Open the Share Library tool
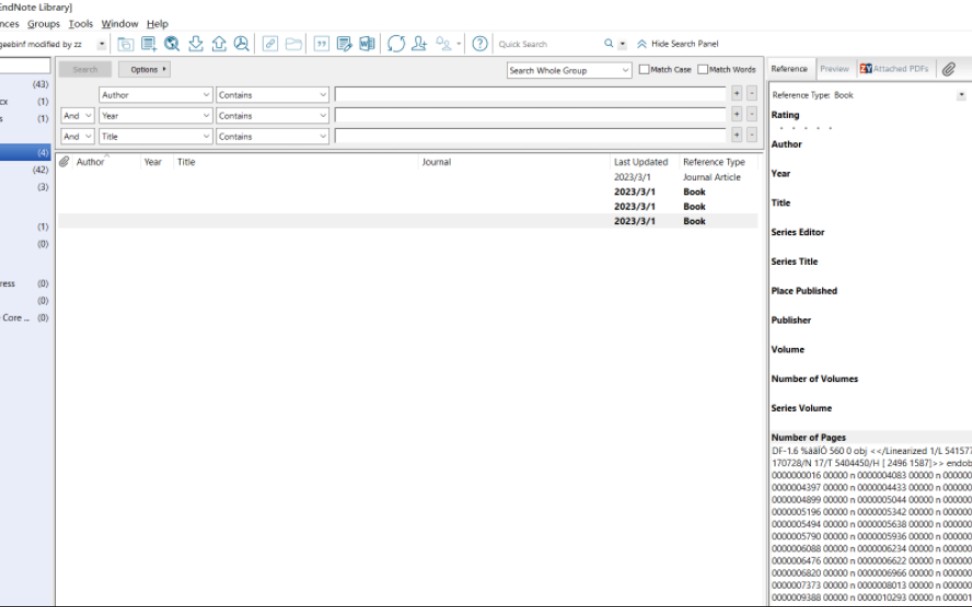Image resolution: width=972 pixels, height=607 pixels. (x=419, y=43)
